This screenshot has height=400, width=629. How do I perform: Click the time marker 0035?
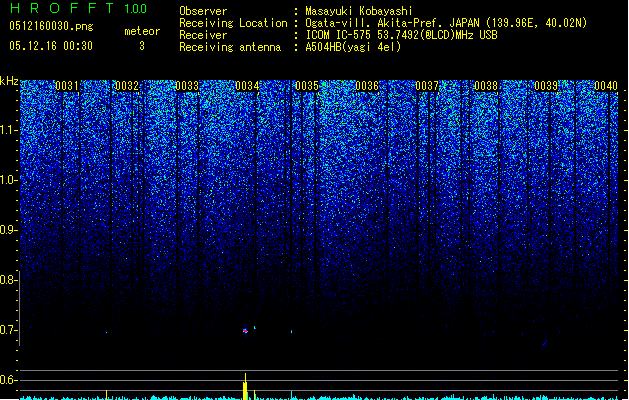(307, 86)
